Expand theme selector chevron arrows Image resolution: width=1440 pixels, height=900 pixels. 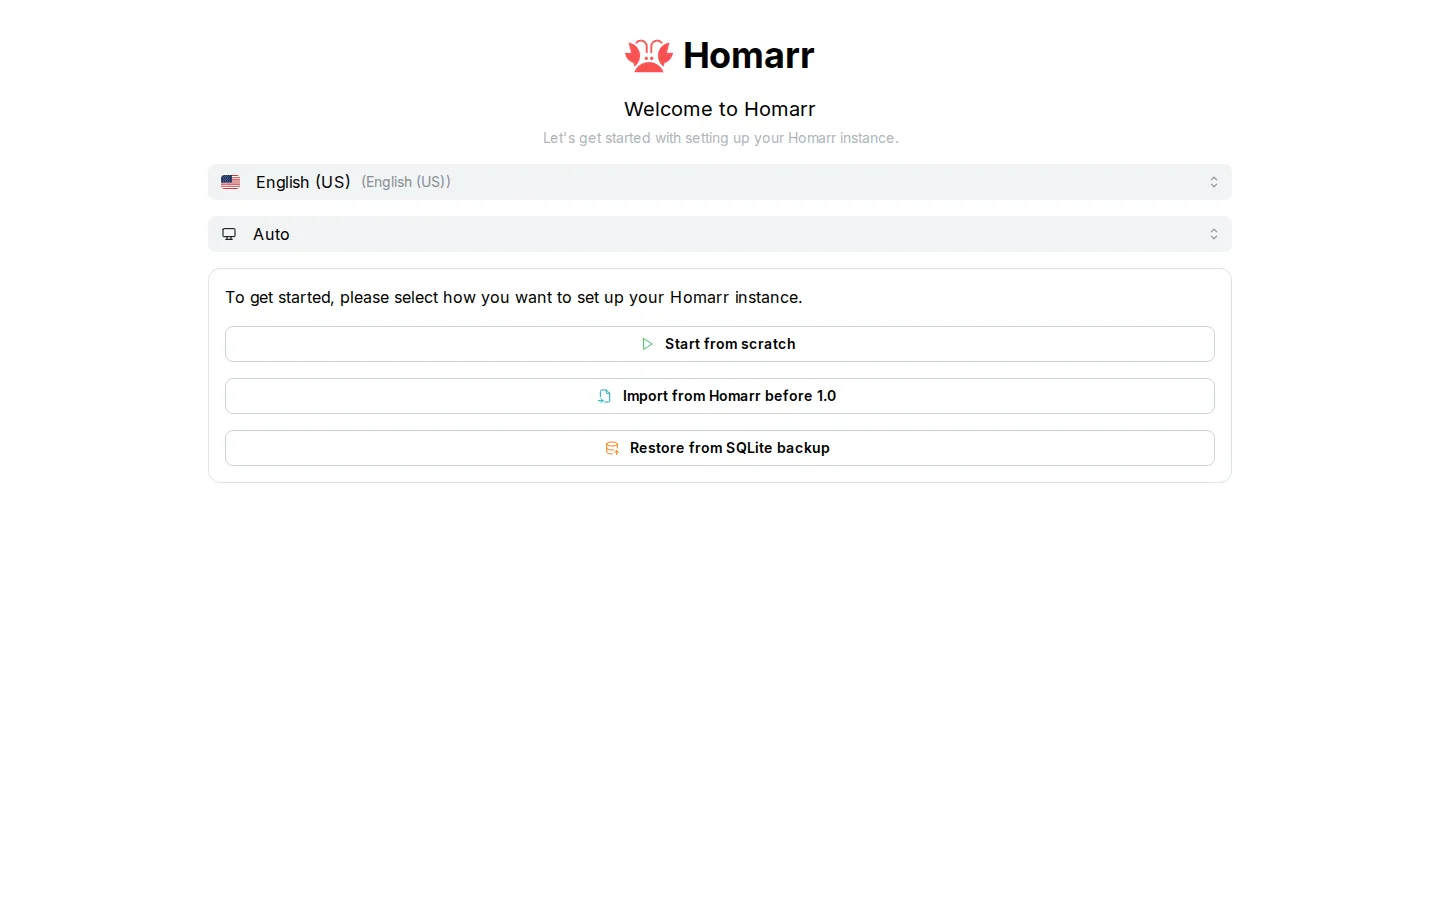(x=1214, y=234)
